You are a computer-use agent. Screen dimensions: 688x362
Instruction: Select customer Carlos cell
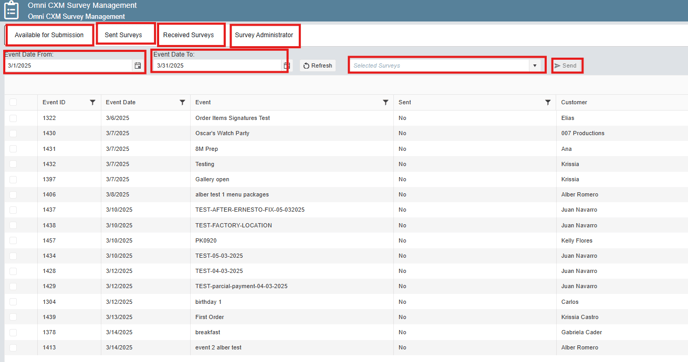click(570, 302)
